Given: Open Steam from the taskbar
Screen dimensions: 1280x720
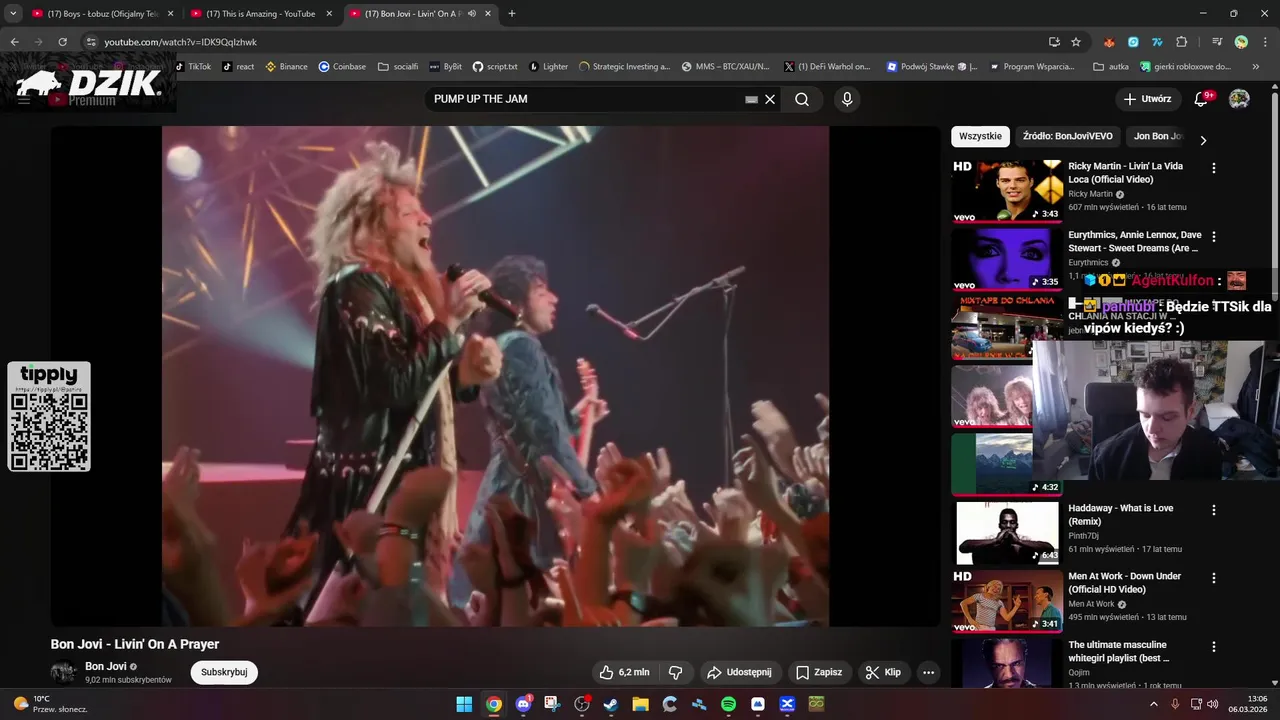Looking at the screenshot, I should click(611, 704).
